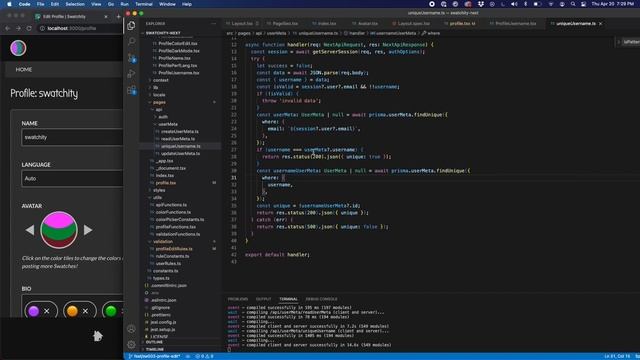Click the browser back arrow
640x360 pixels.
pos(8,29)
